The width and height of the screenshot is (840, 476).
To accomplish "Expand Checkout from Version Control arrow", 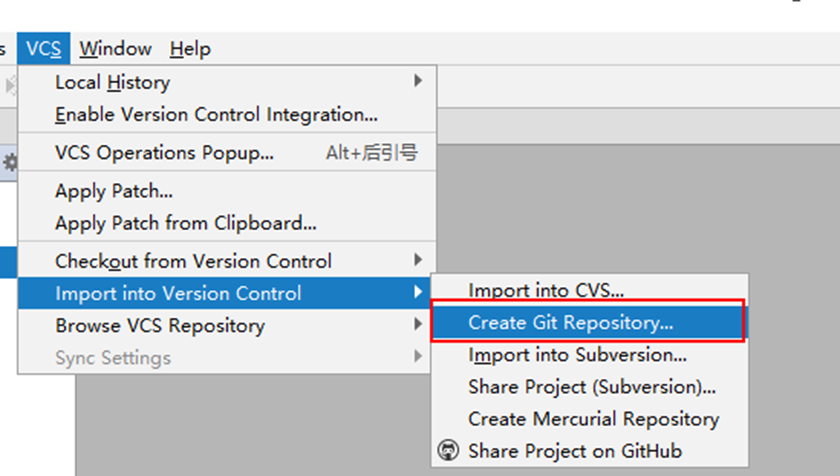I will [418, 260].
